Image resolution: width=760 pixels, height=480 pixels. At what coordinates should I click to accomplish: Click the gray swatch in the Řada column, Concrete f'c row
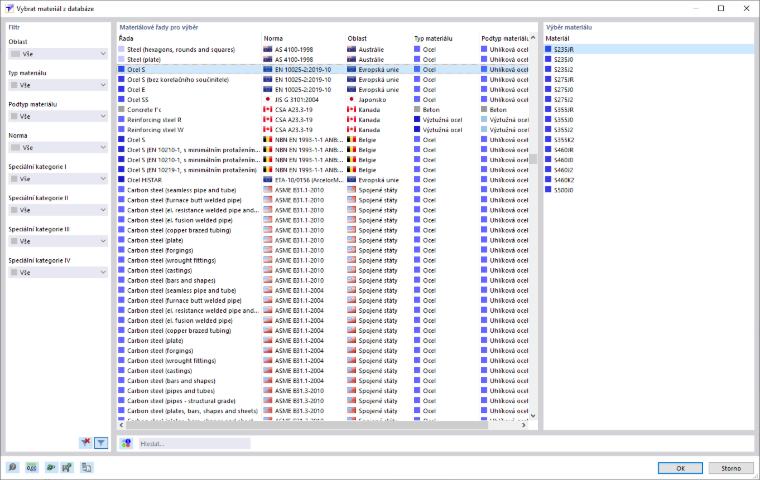pyautogui.click(x=122, y=110)
